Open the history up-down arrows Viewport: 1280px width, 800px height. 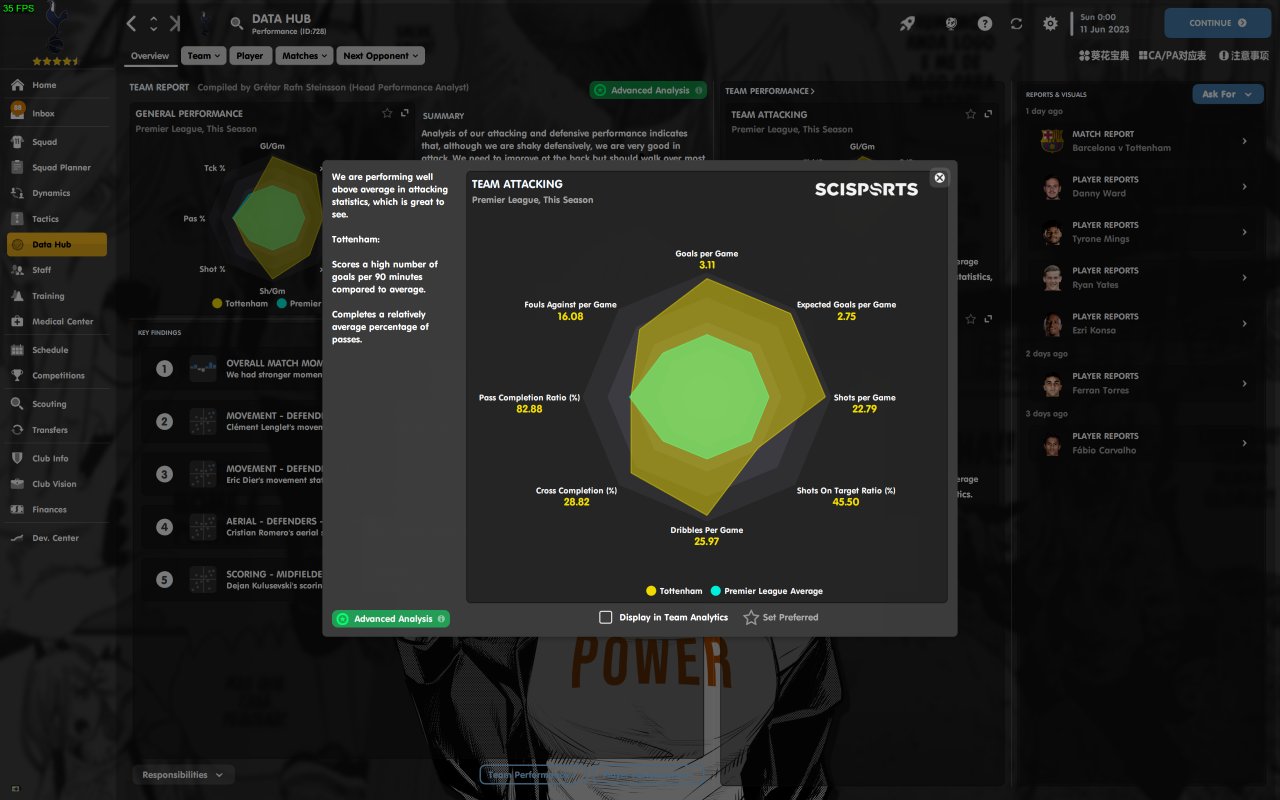(154, 23)
